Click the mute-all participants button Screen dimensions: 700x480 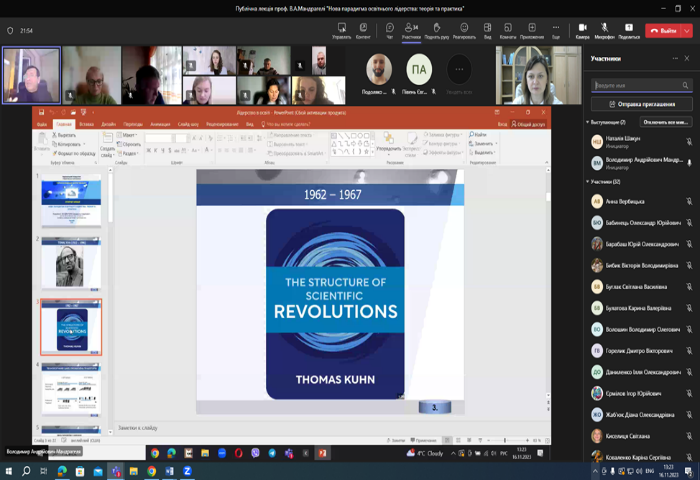point(665,122)
